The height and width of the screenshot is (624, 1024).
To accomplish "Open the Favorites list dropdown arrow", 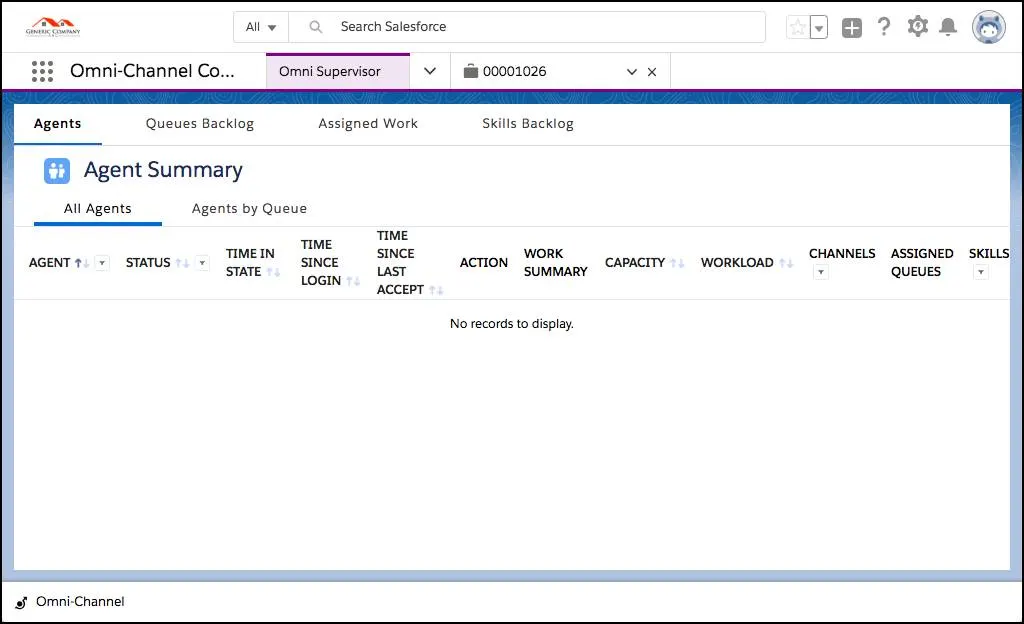I will (819, 27).
